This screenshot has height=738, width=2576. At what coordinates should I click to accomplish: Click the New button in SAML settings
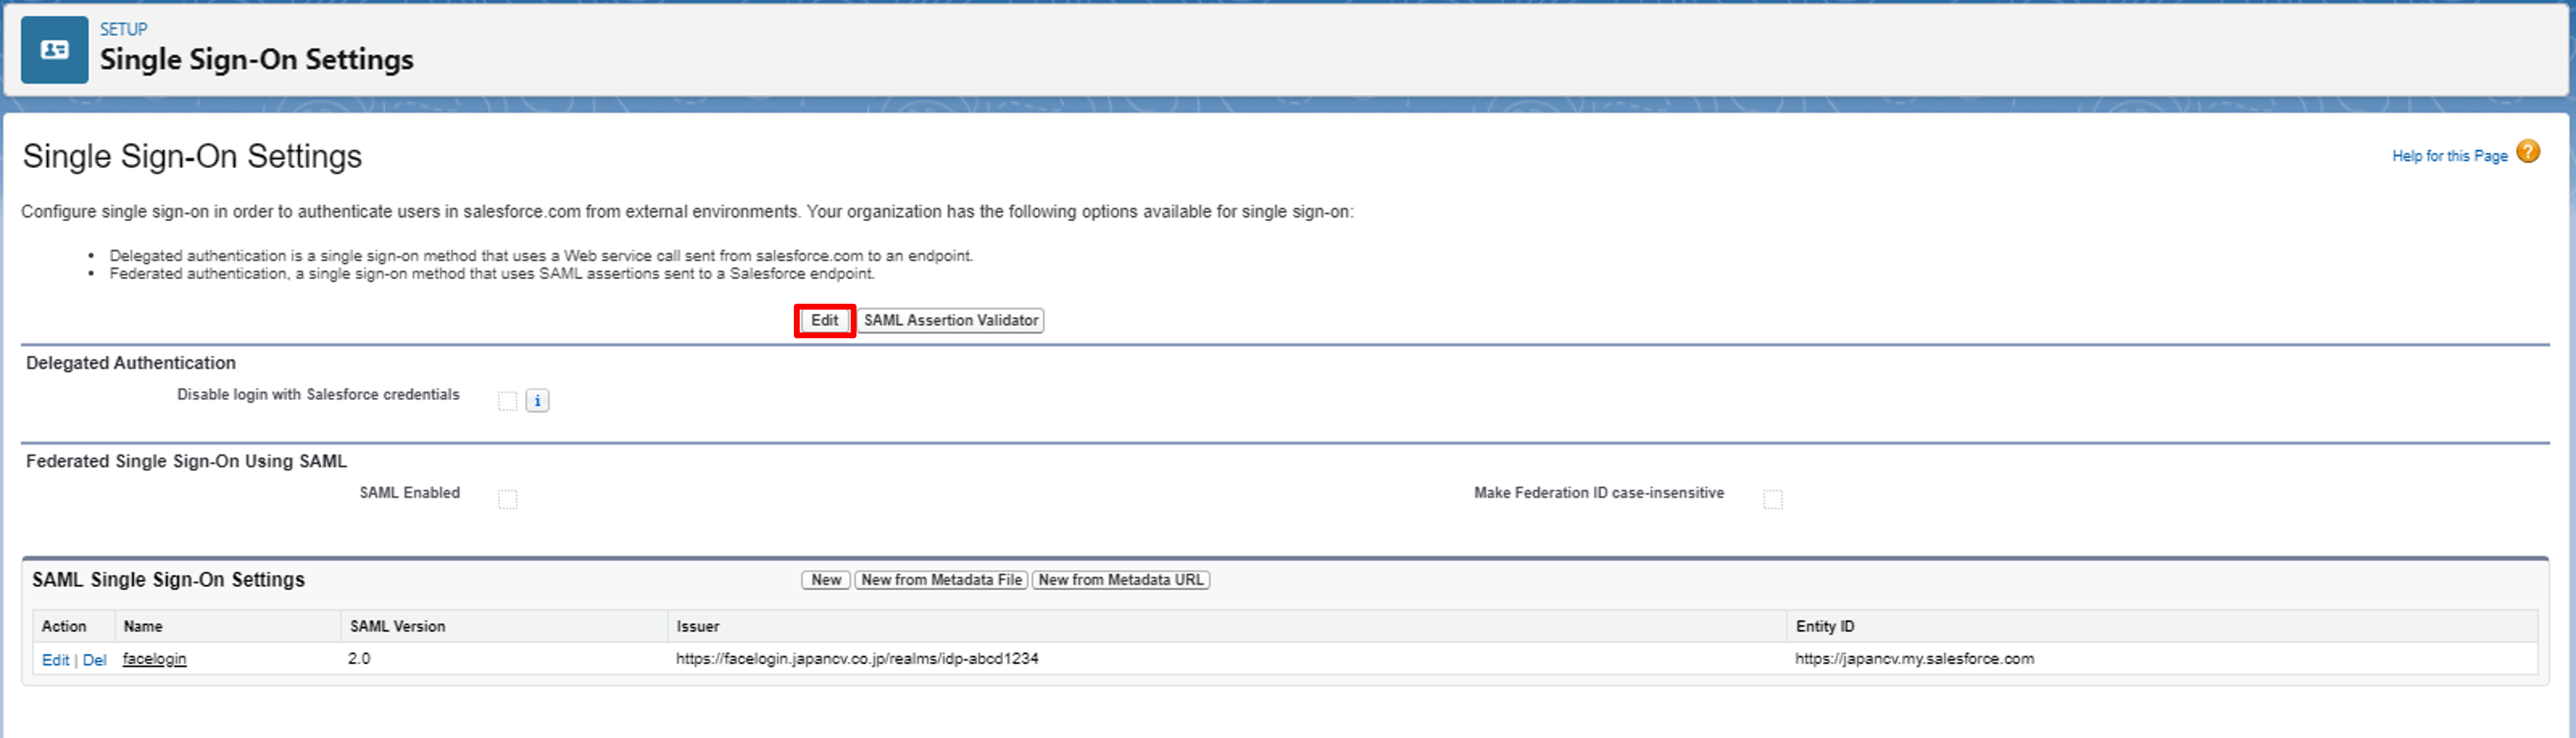(826, 580)
